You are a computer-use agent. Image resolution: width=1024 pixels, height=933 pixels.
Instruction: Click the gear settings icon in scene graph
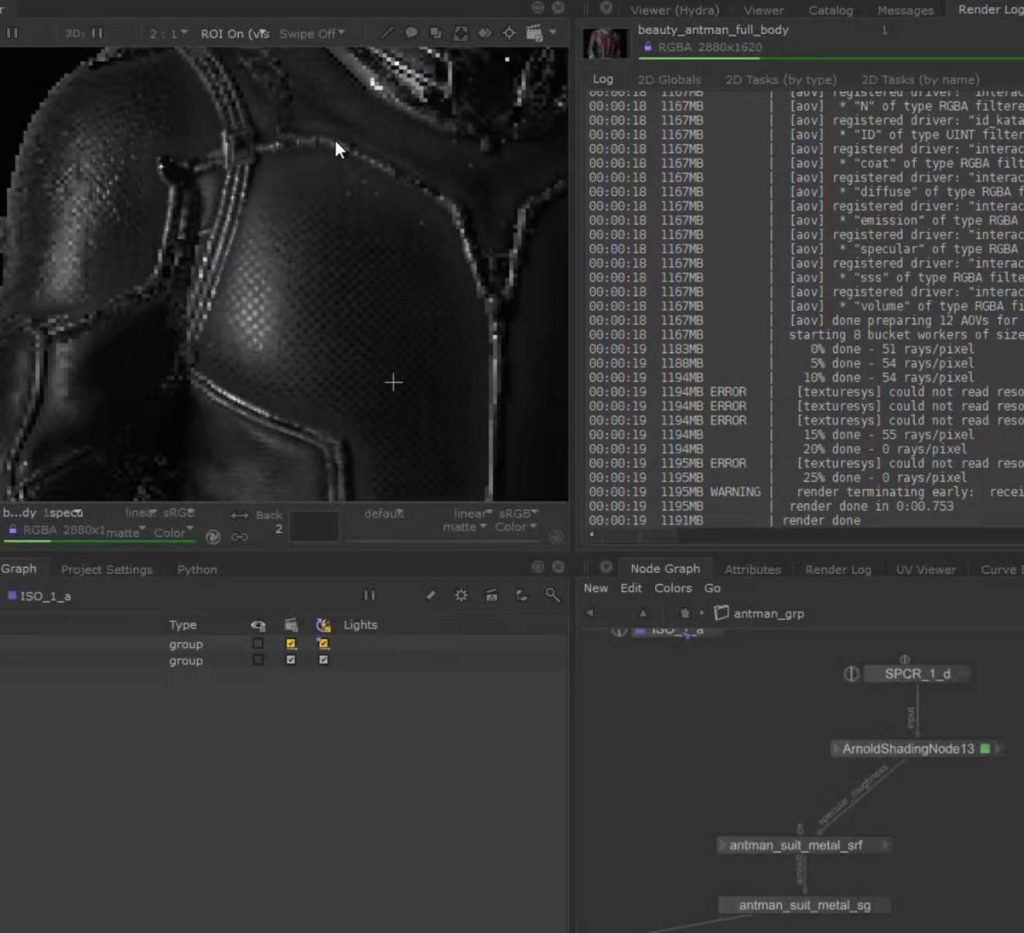tap(461, 595)
